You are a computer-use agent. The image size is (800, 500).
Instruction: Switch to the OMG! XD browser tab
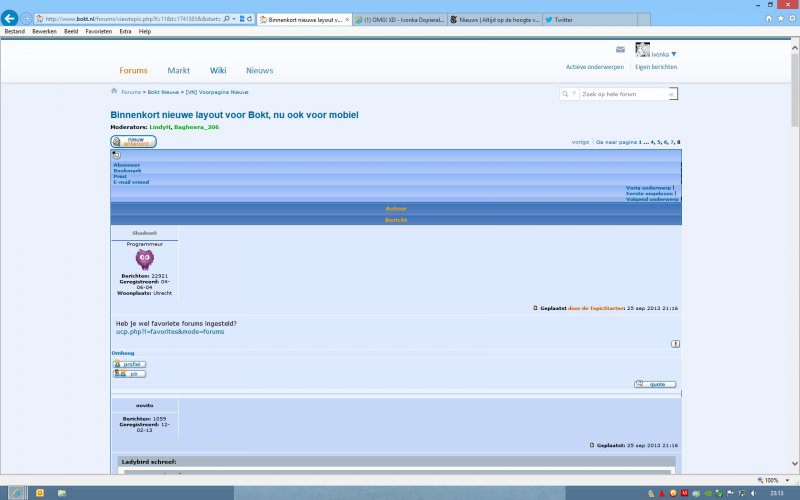(400, 19)
